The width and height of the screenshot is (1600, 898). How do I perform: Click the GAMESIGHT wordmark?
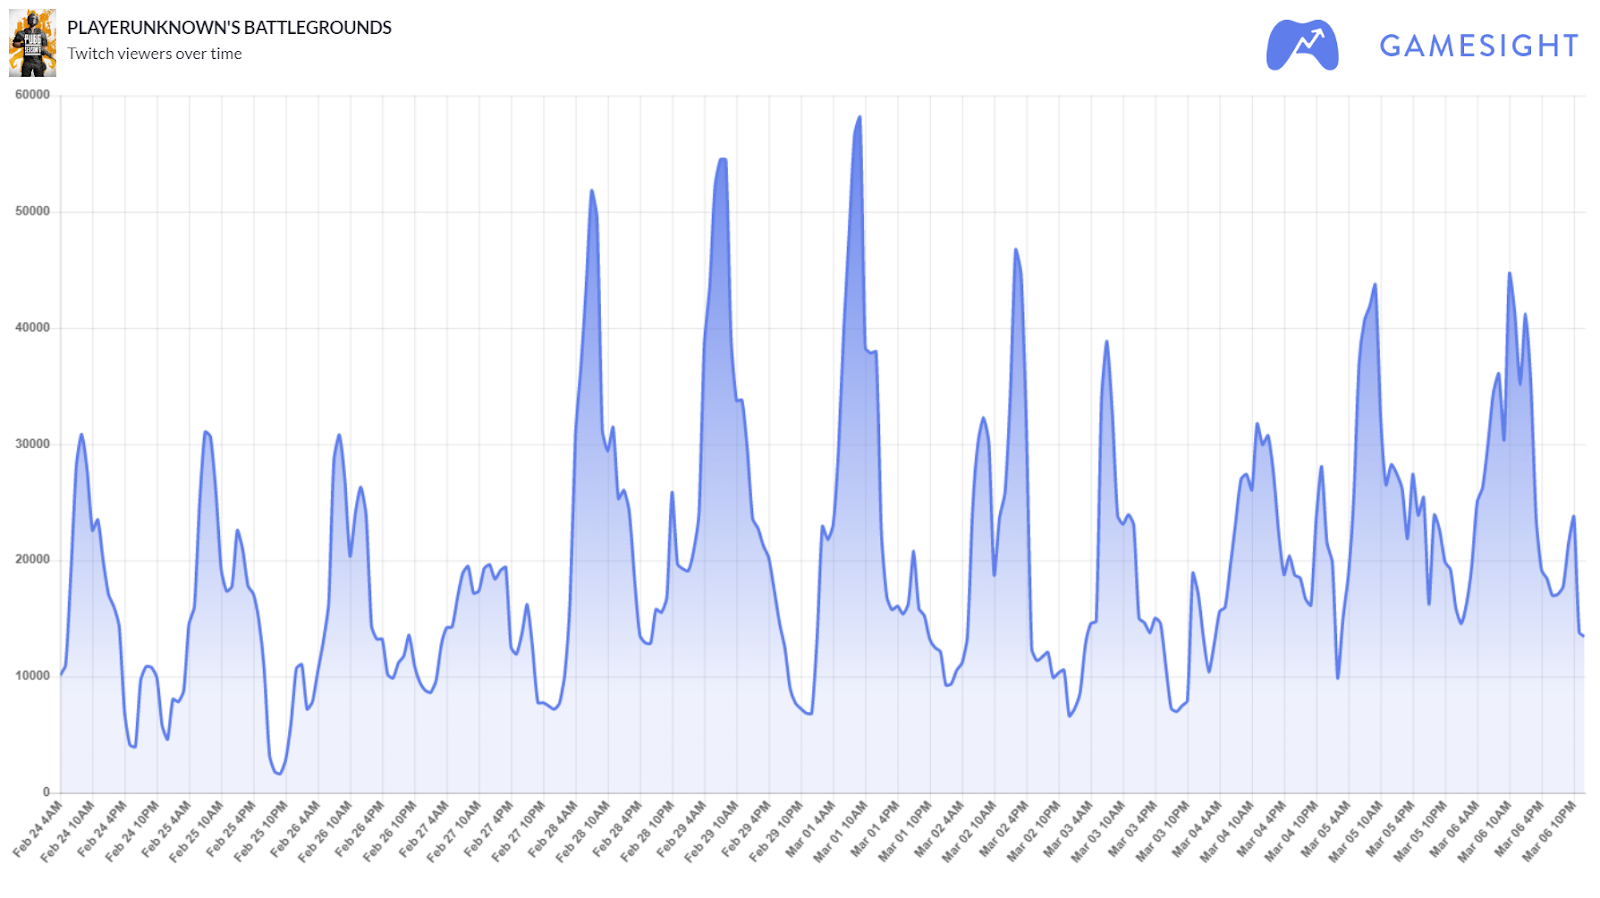[x=1479, y=46]
